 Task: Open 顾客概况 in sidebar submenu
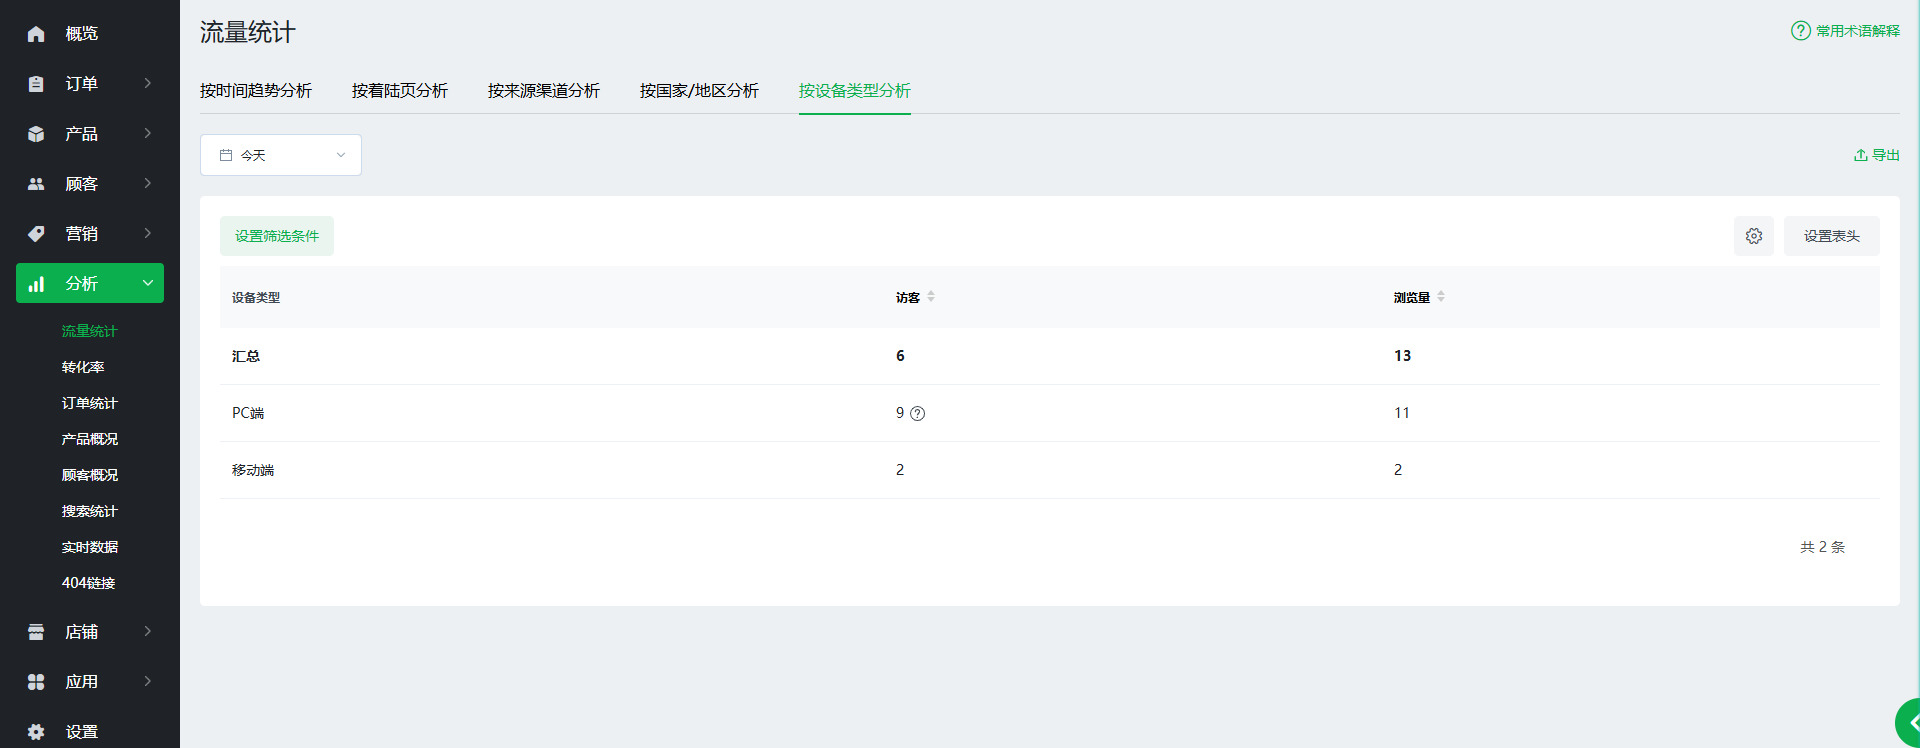pyautogui.click(x=90, y=475)
